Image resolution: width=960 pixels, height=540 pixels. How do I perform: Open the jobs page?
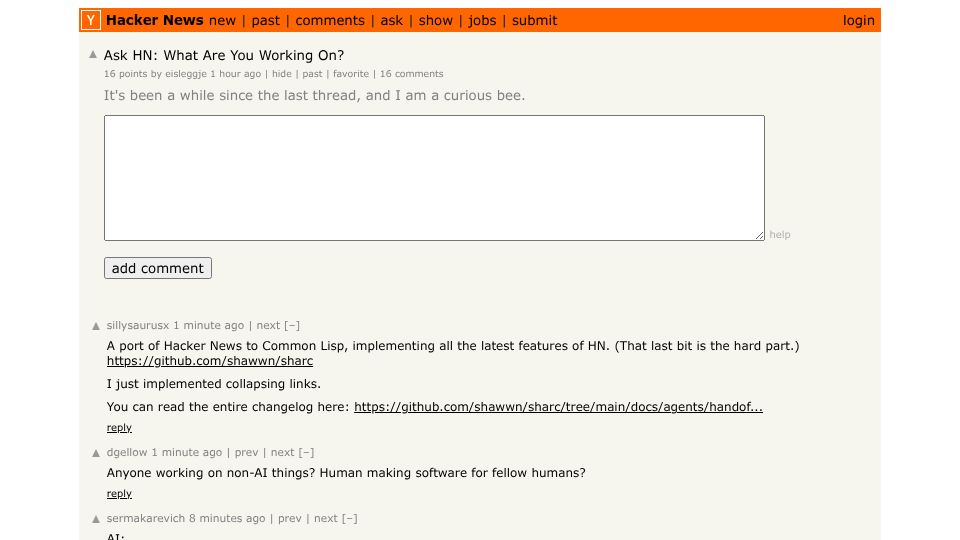482,21
